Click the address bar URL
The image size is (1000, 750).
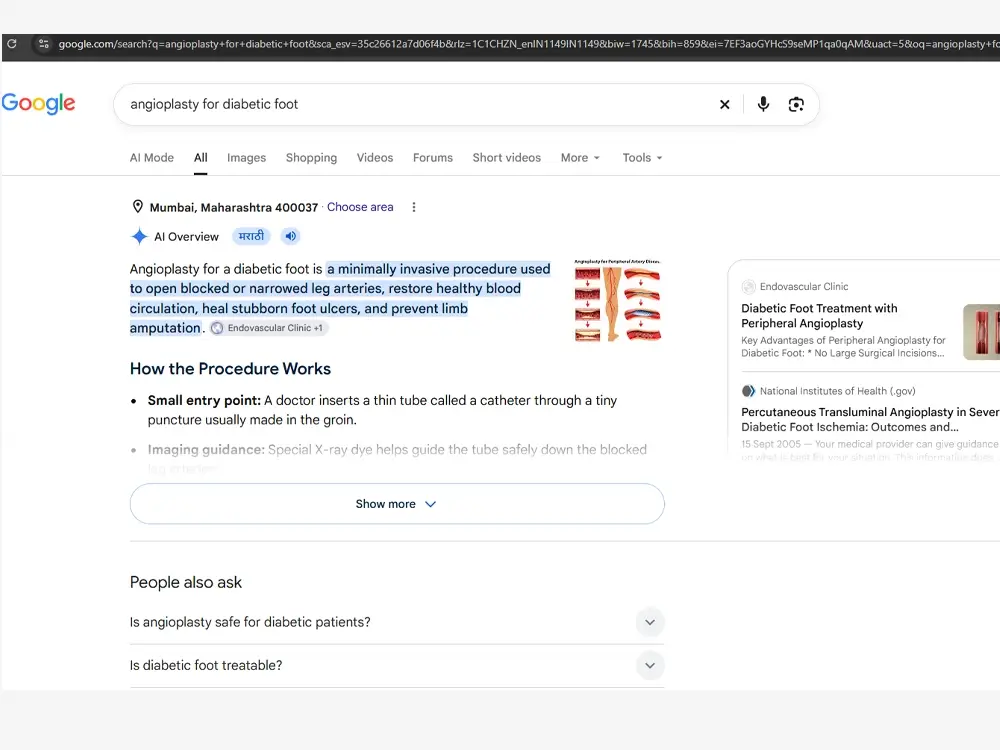pyautogui.click(x=528, y=44)
